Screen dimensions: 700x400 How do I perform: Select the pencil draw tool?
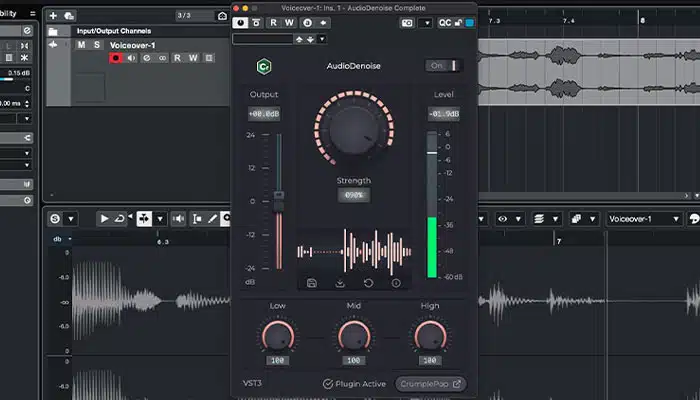tap(212, 219)
